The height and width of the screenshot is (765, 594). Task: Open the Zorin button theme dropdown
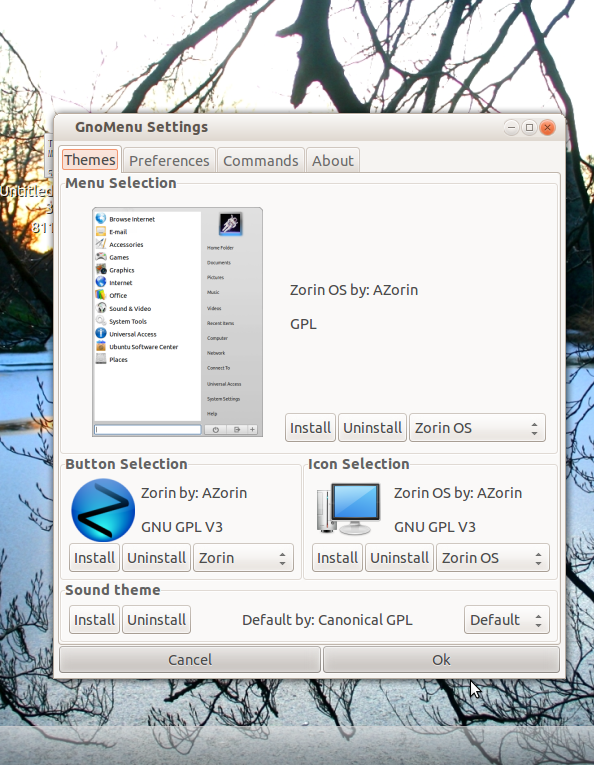(x=243, y=558)
